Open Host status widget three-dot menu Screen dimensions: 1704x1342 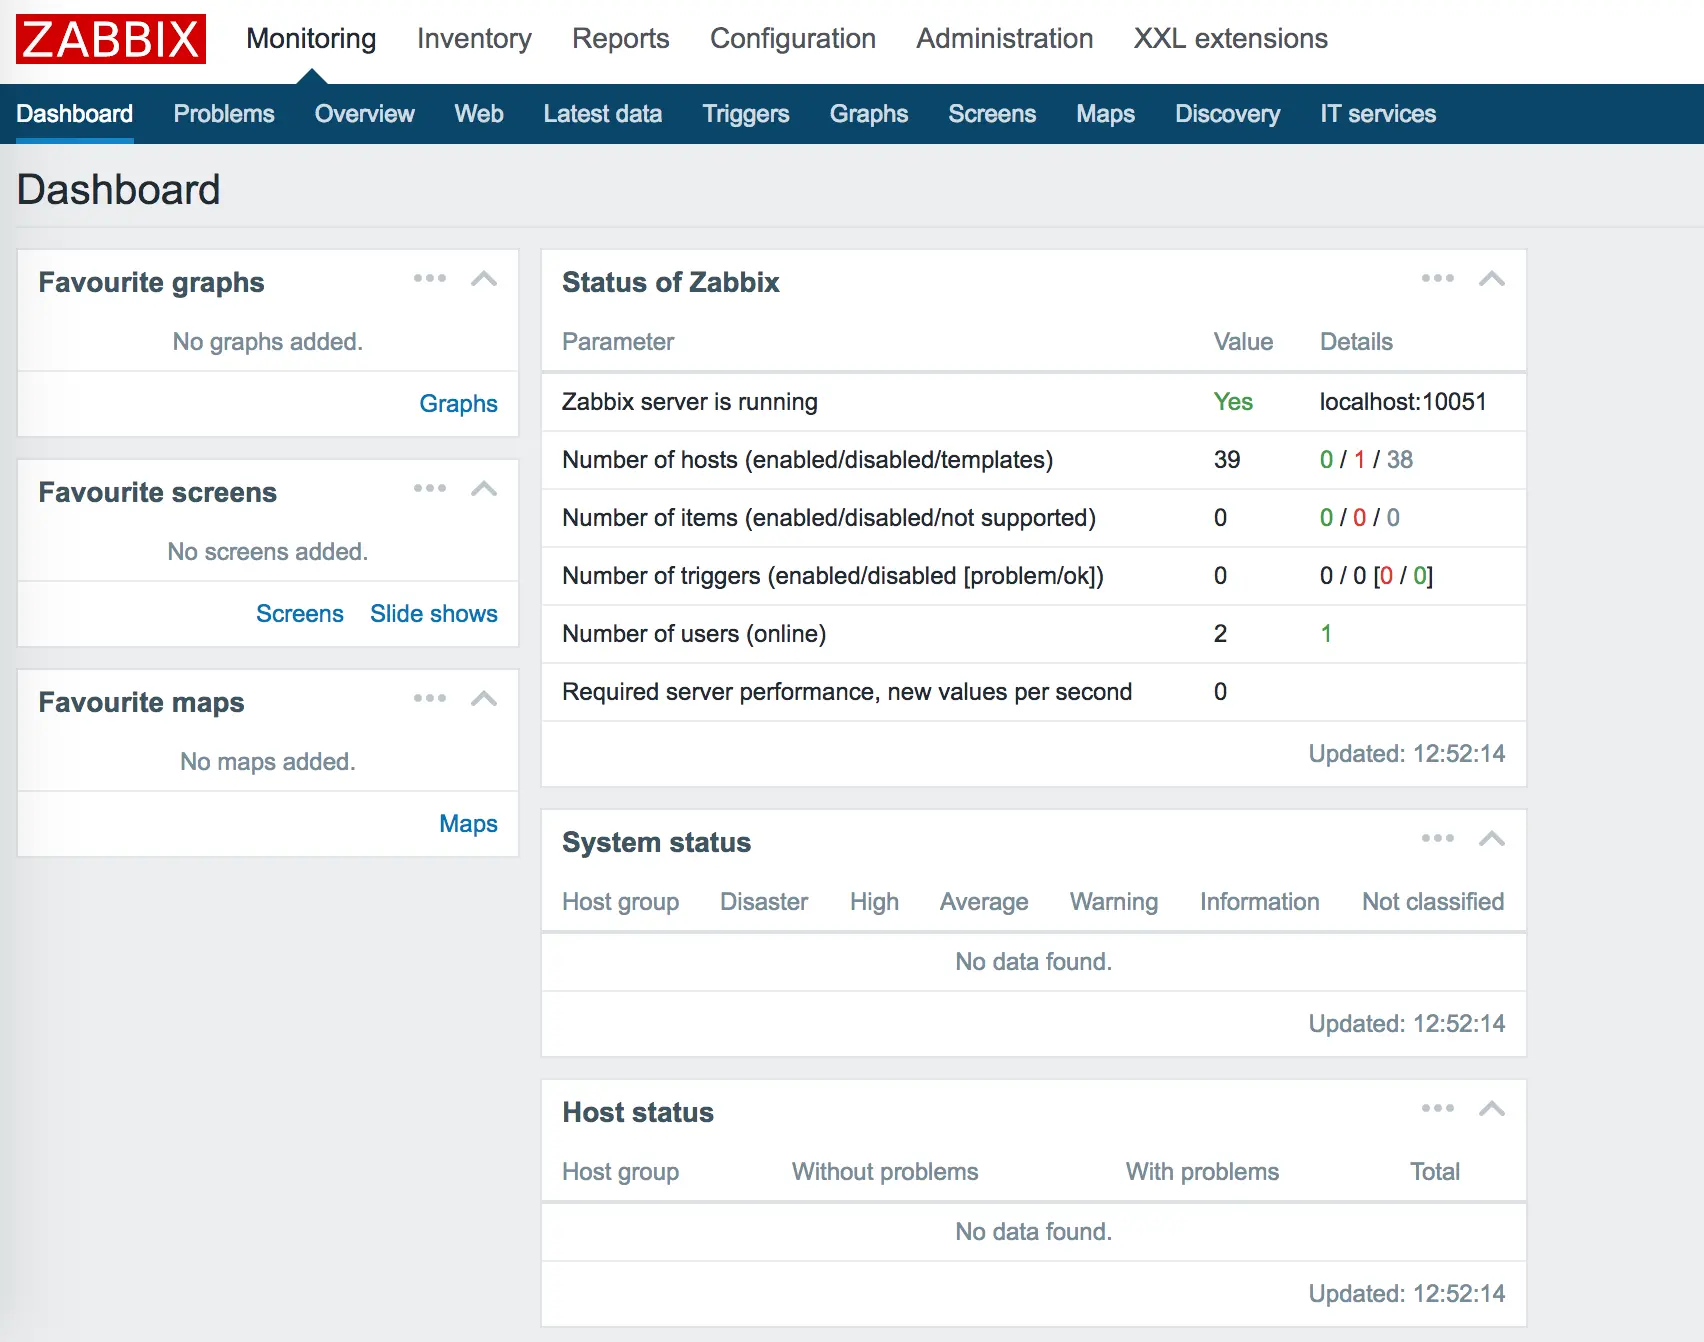(x=1438, y=1108)
